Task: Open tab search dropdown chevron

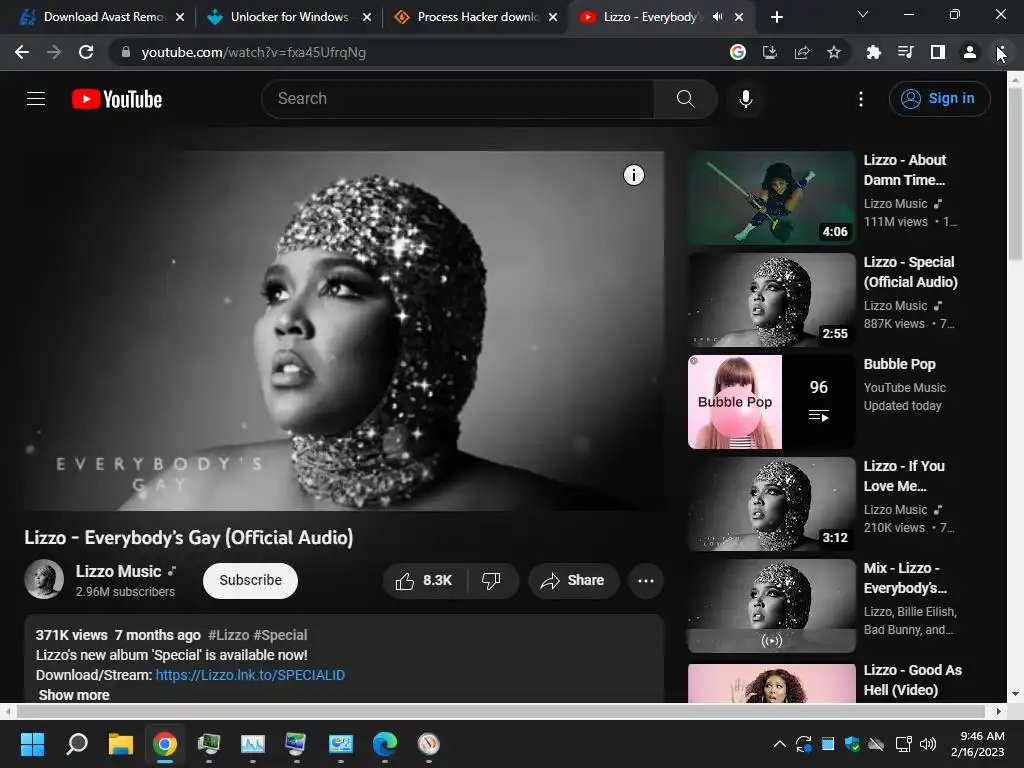Action: pos(863,14)
